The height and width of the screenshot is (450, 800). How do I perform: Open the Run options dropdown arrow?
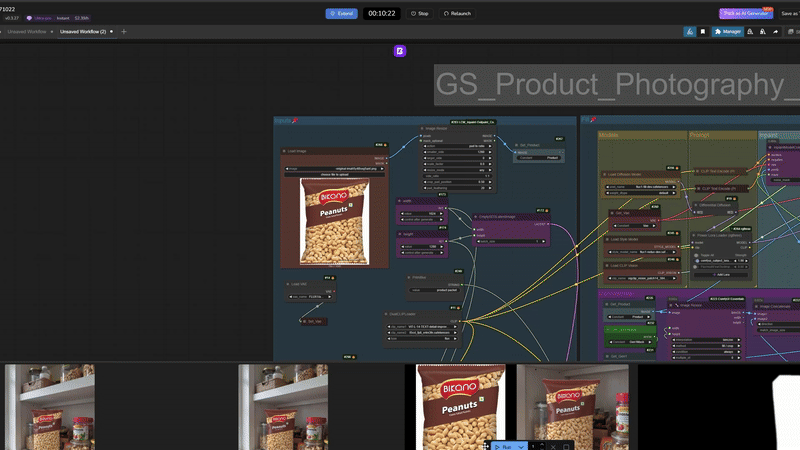coord(520,447)
